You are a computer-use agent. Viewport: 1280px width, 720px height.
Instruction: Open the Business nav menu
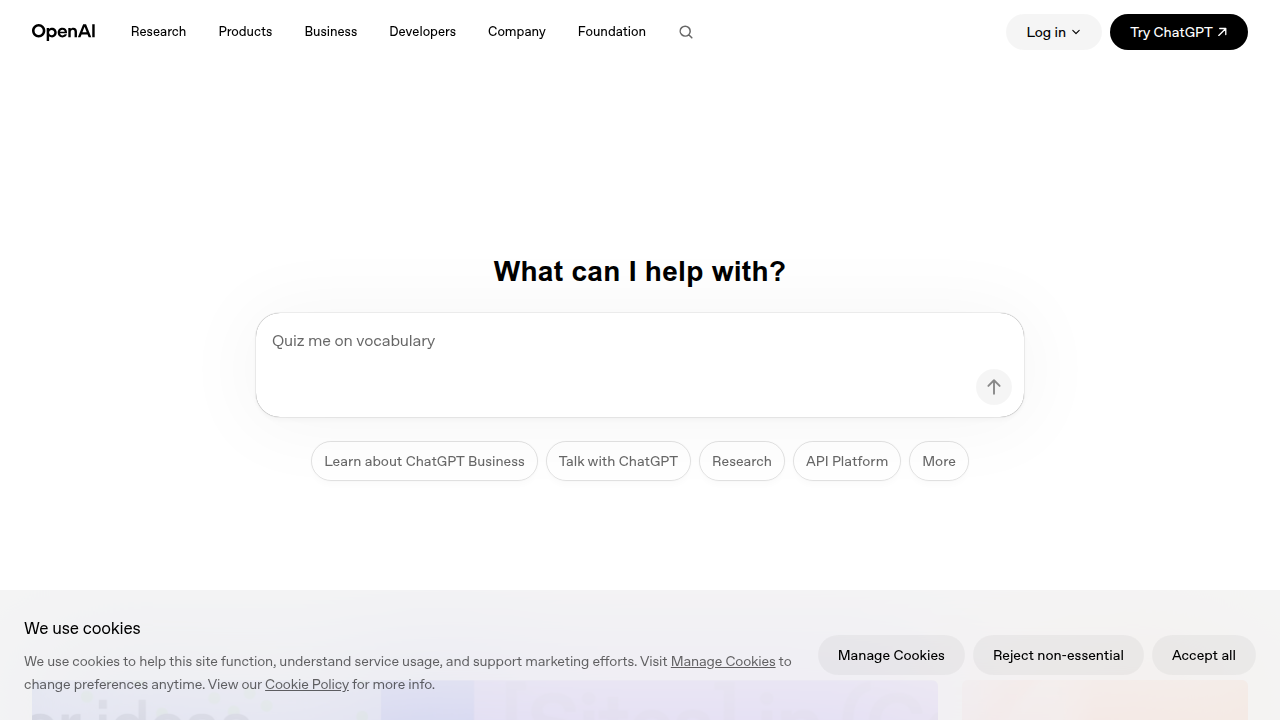pyautogui.click(x=331, y=32)
